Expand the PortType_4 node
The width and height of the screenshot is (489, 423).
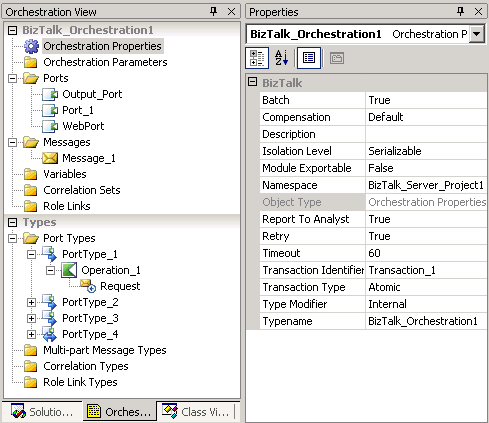coord(31,334)
